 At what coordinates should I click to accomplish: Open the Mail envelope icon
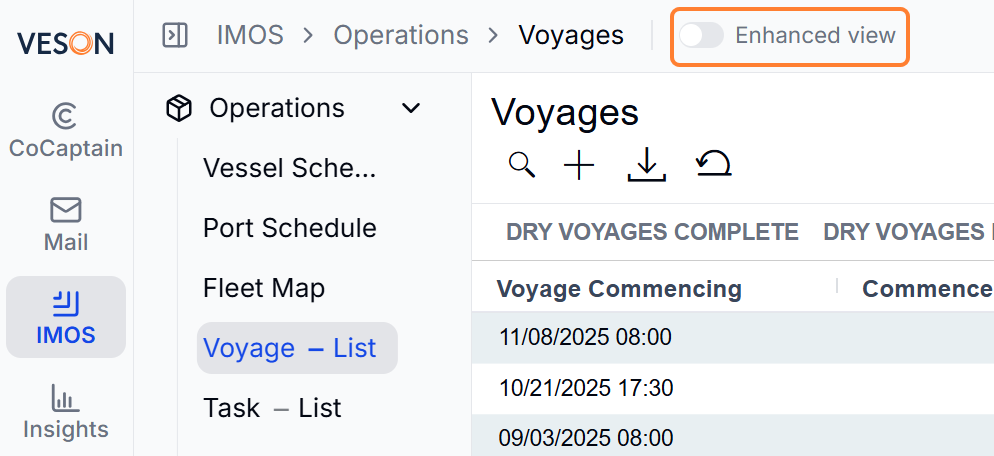click(66, 210)
